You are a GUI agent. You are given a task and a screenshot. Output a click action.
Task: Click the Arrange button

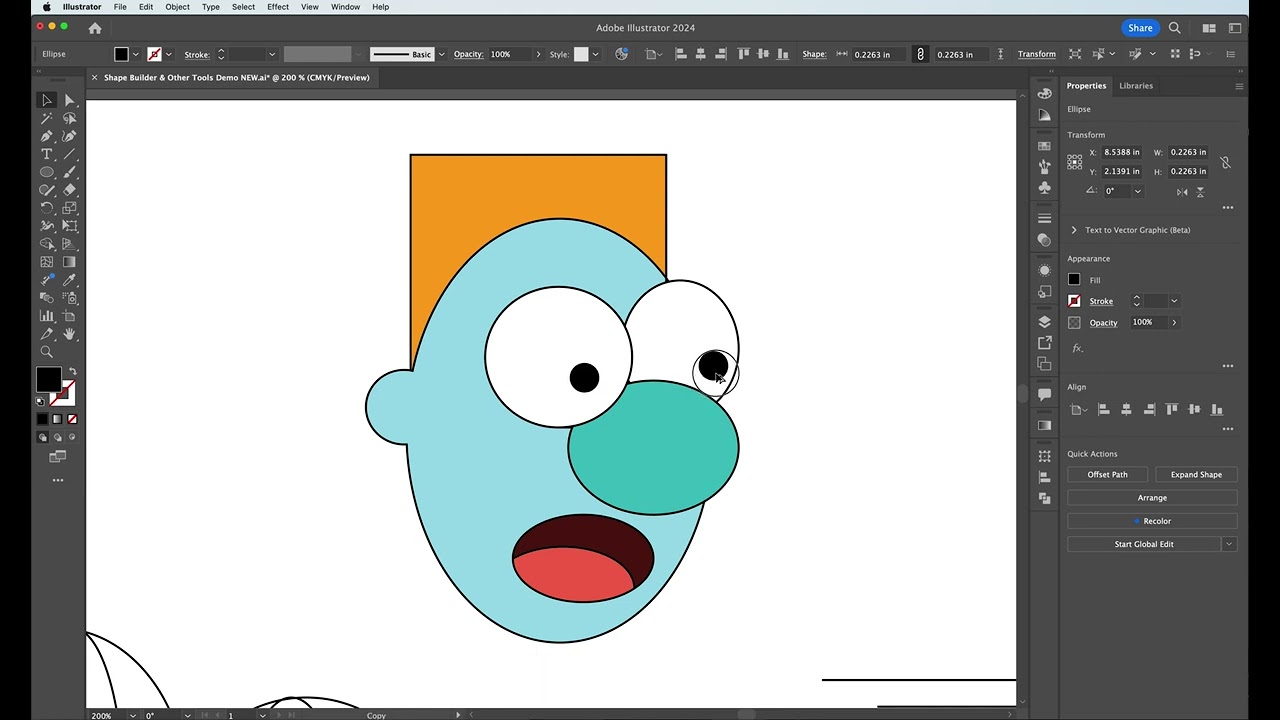[1152, 498]
